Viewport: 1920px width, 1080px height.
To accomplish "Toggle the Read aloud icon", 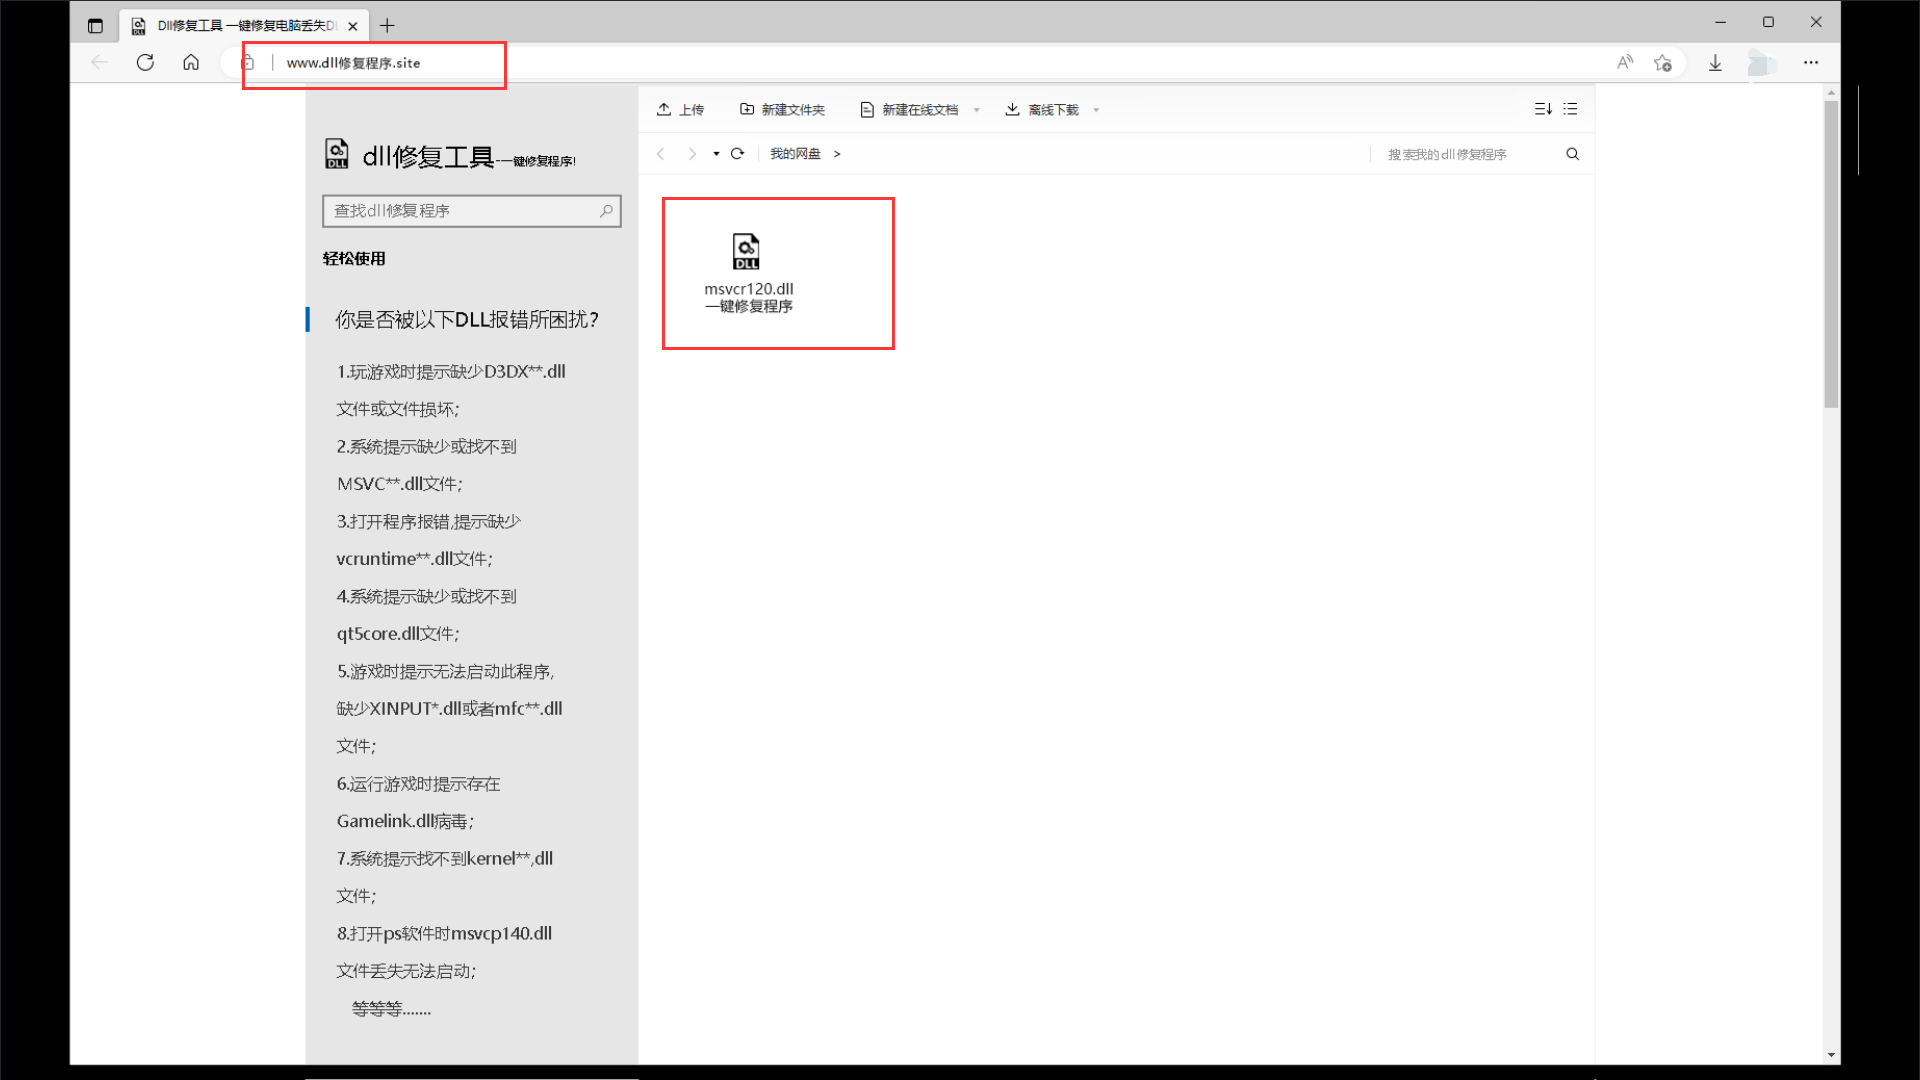I will [x=1625, y=62].
